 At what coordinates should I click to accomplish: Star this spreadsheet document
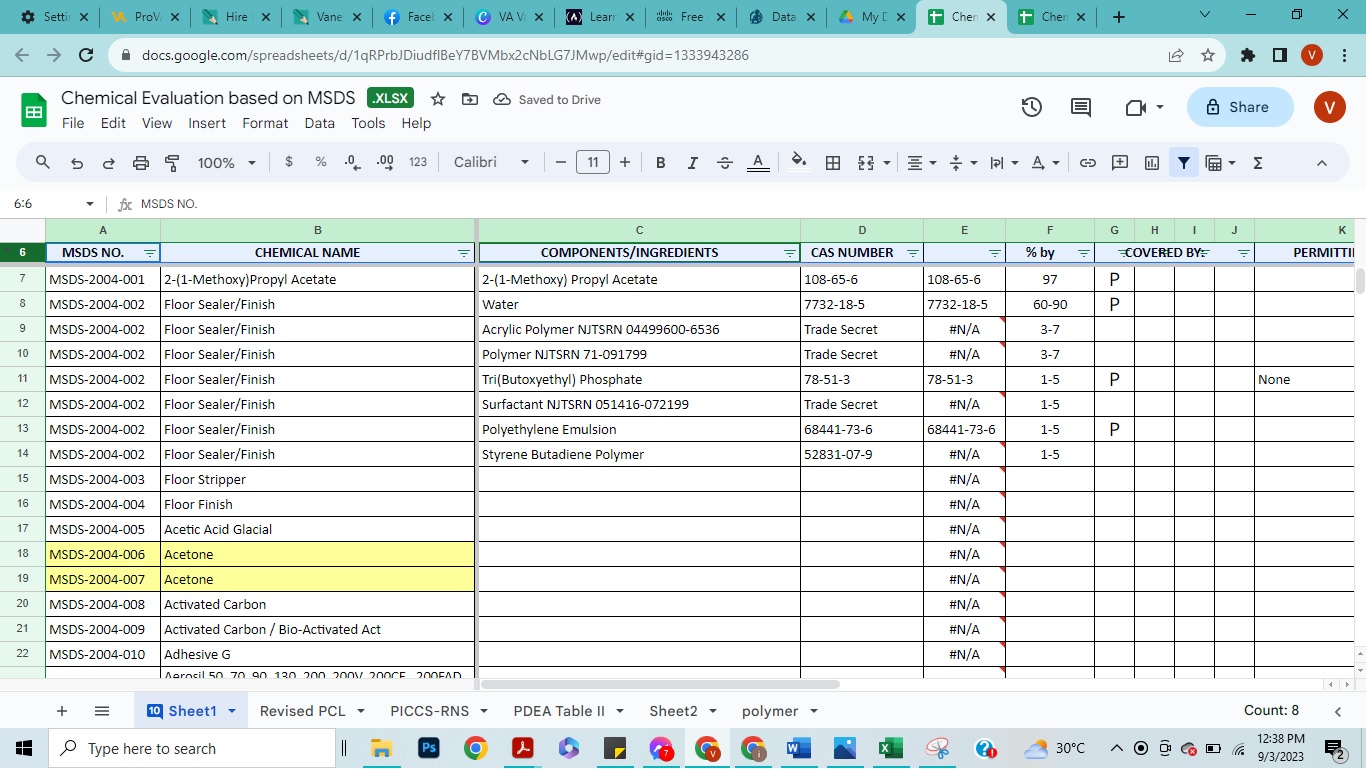pyautogui.click(x=438, y=99)
